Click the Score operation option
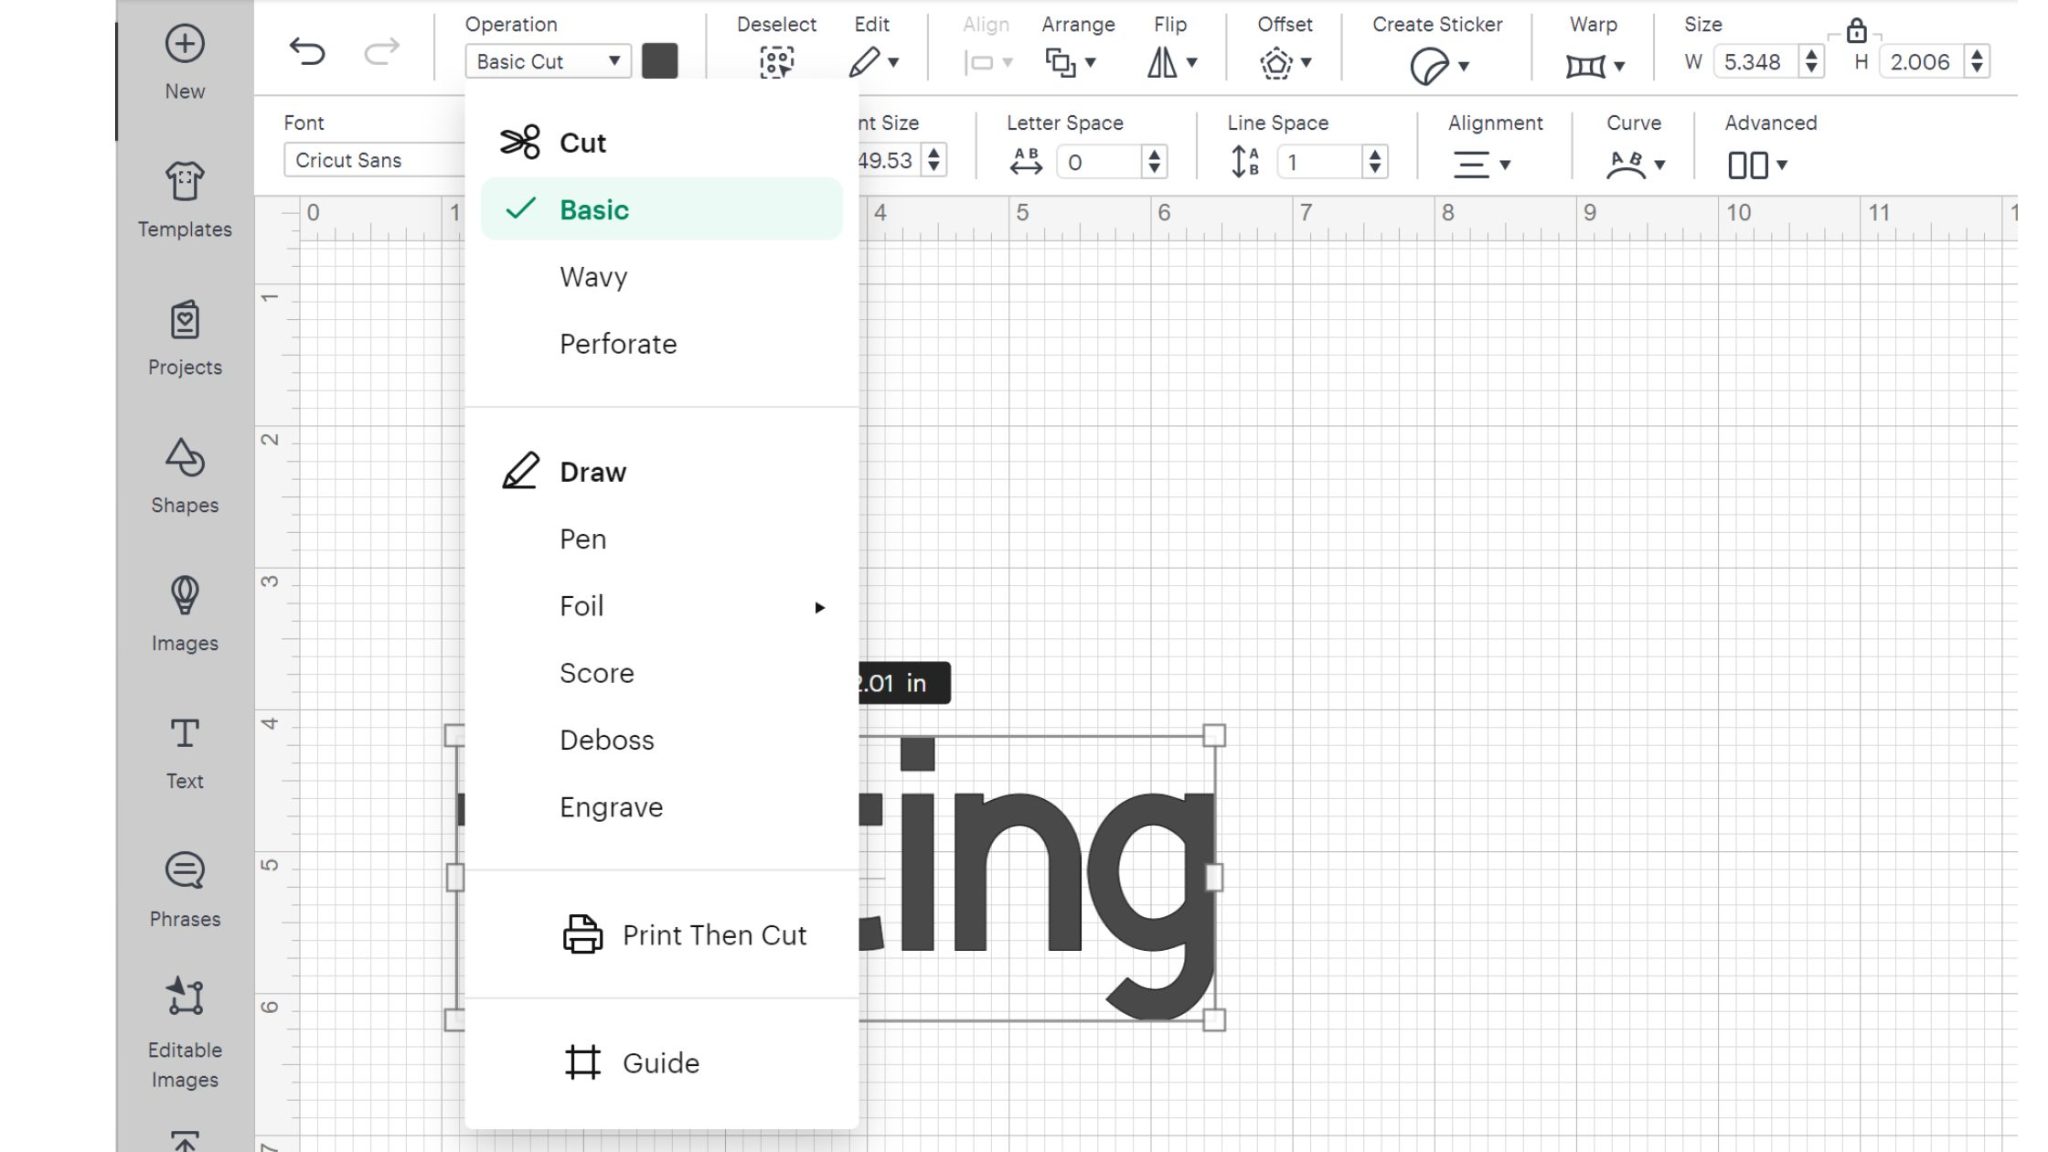This screenshot has height=1152, width=2048. (x=596, y=672)
